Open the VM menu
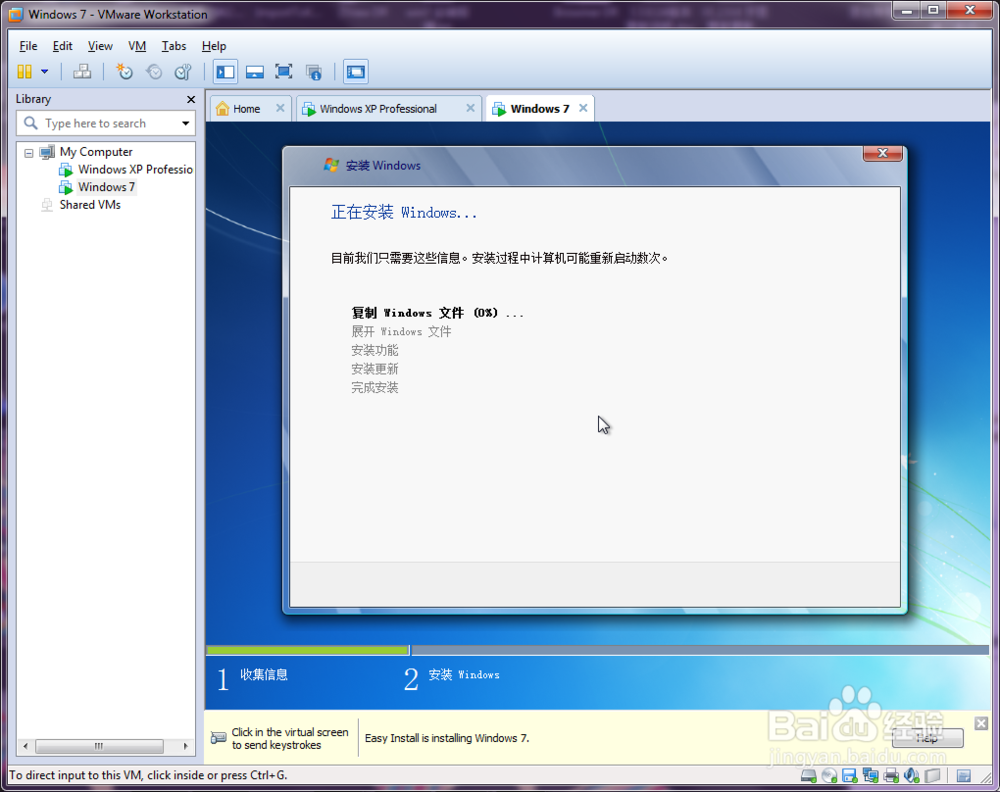Viewport: 1000px width, 792px height. point(137,46)
